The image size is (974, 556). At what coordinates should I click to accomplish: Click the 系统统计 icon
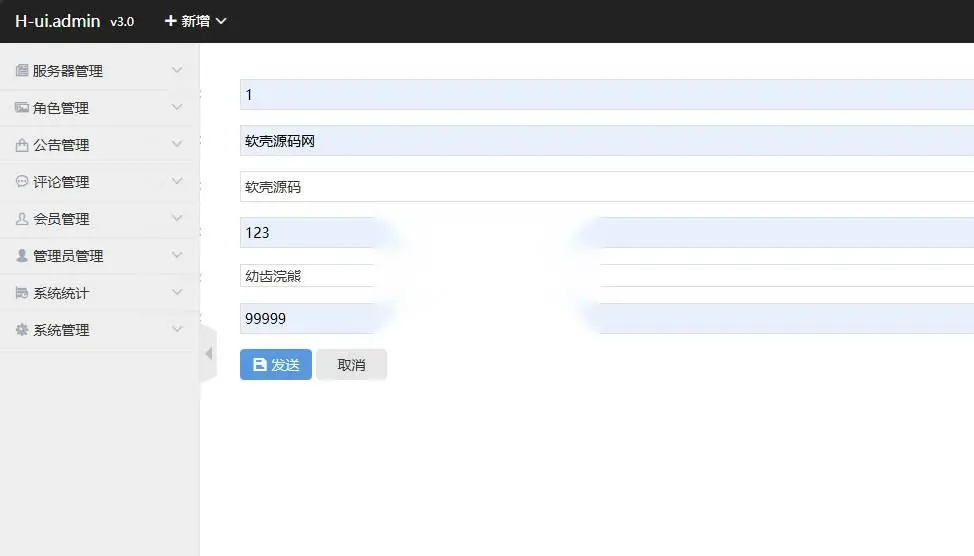(x=22, y=293)
